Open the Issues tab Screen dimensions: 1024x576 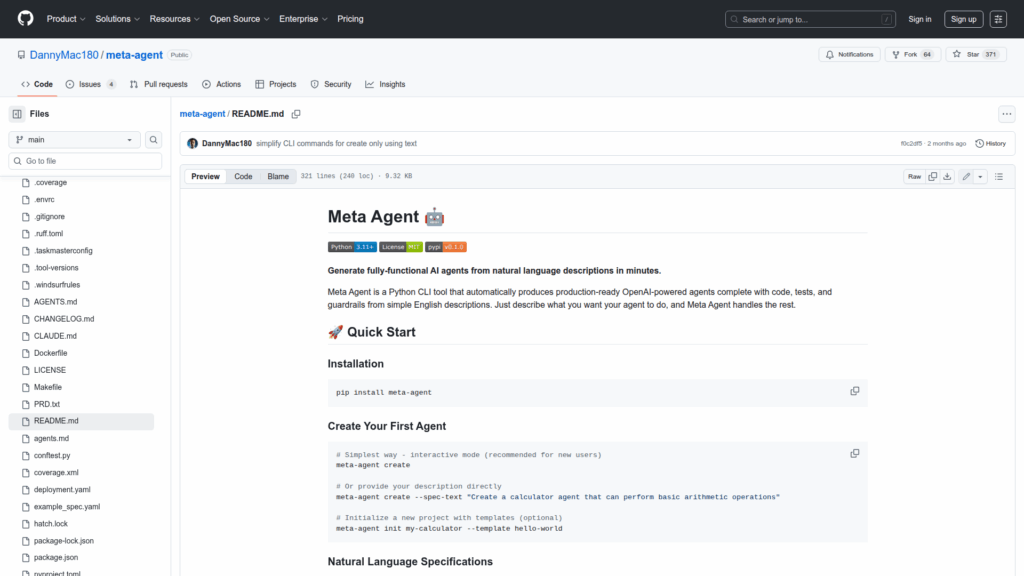pyautogui.click(x=90, y=84)
